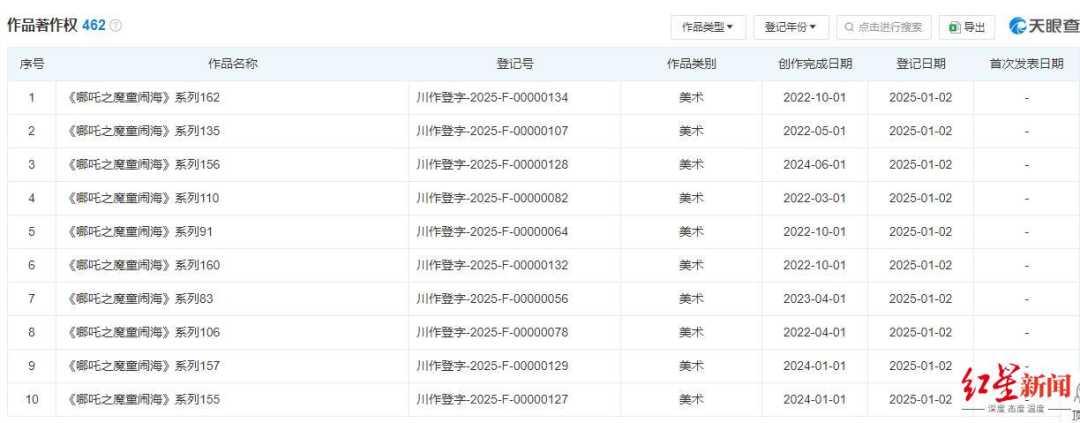Open the 登记年份 dropdown filter
This screenshot has width=1080, height=423.
tap(791, 28)
